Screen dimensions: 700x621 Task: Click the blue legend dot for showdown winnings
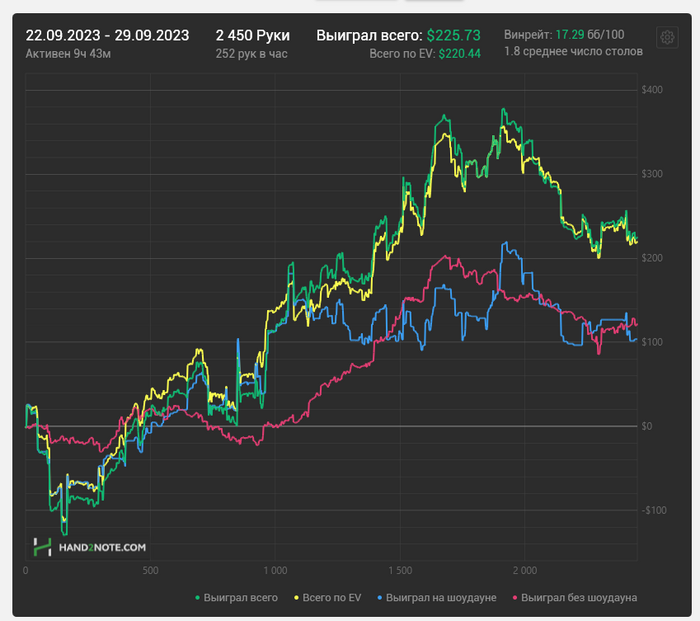[x=379, y=597]
